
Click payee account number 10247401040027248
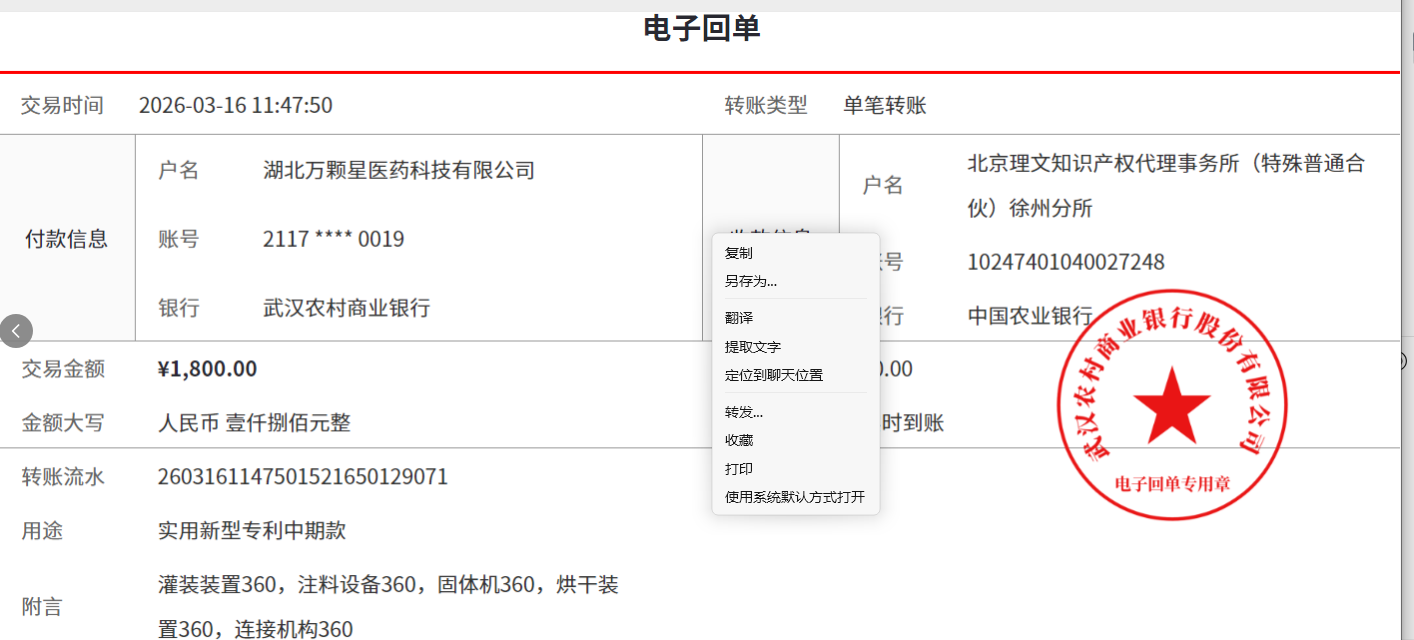[x=1065, y=262]
